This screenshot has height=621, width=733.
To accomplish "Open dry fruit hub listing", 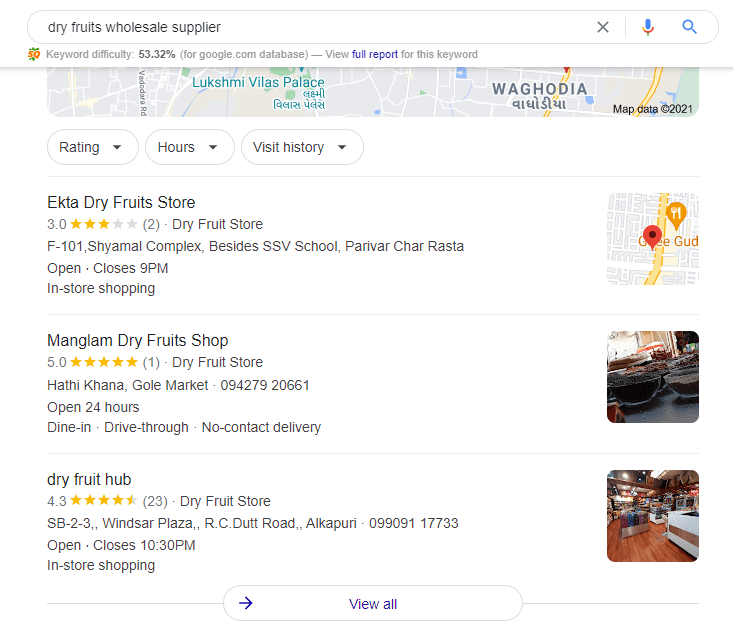I will 89,479.
